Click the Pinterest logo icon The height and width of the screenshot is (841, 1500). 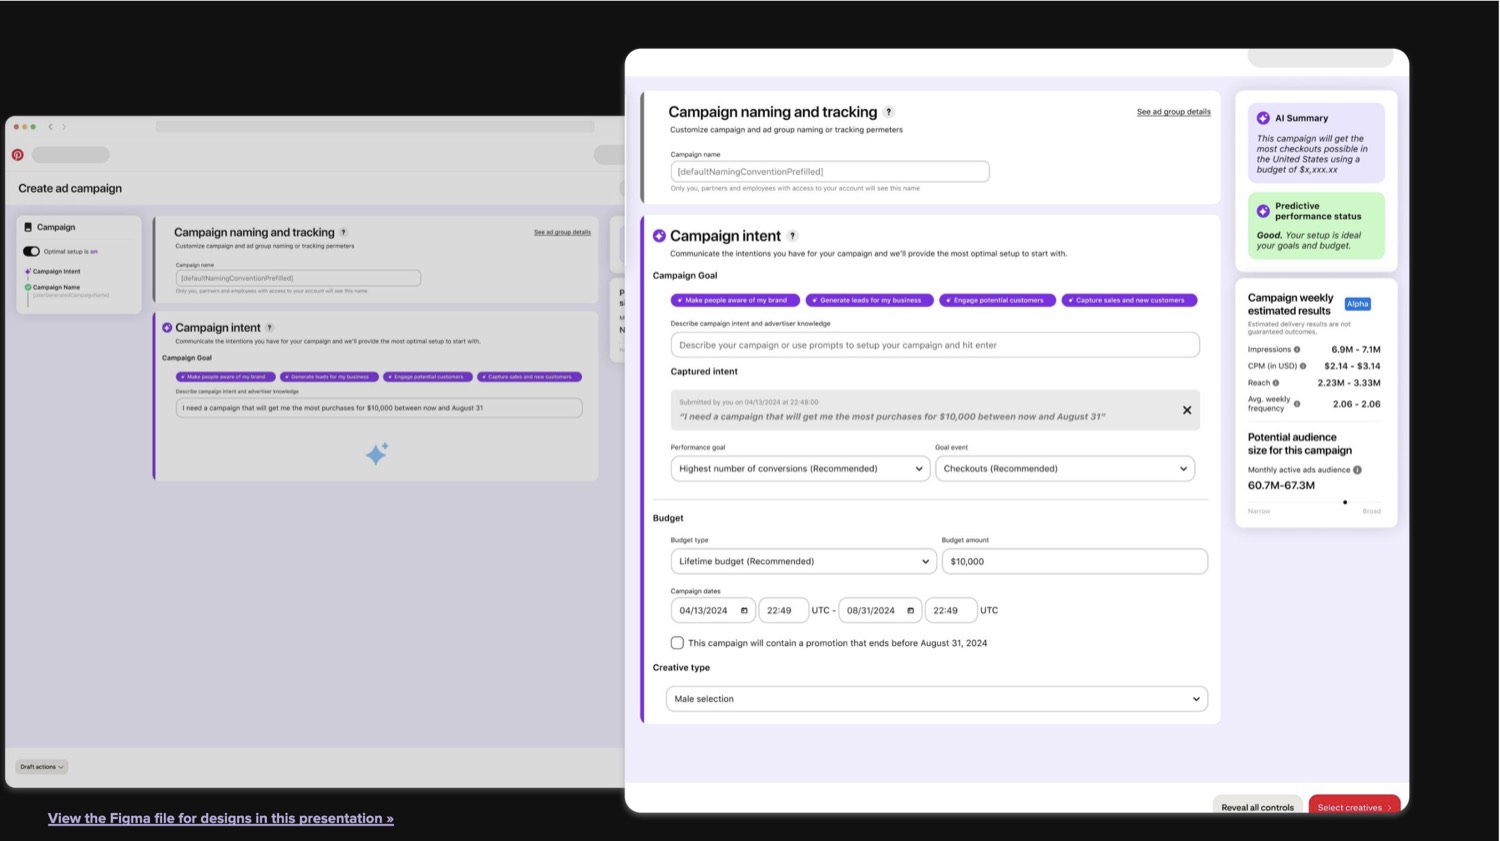coord(17,155)
